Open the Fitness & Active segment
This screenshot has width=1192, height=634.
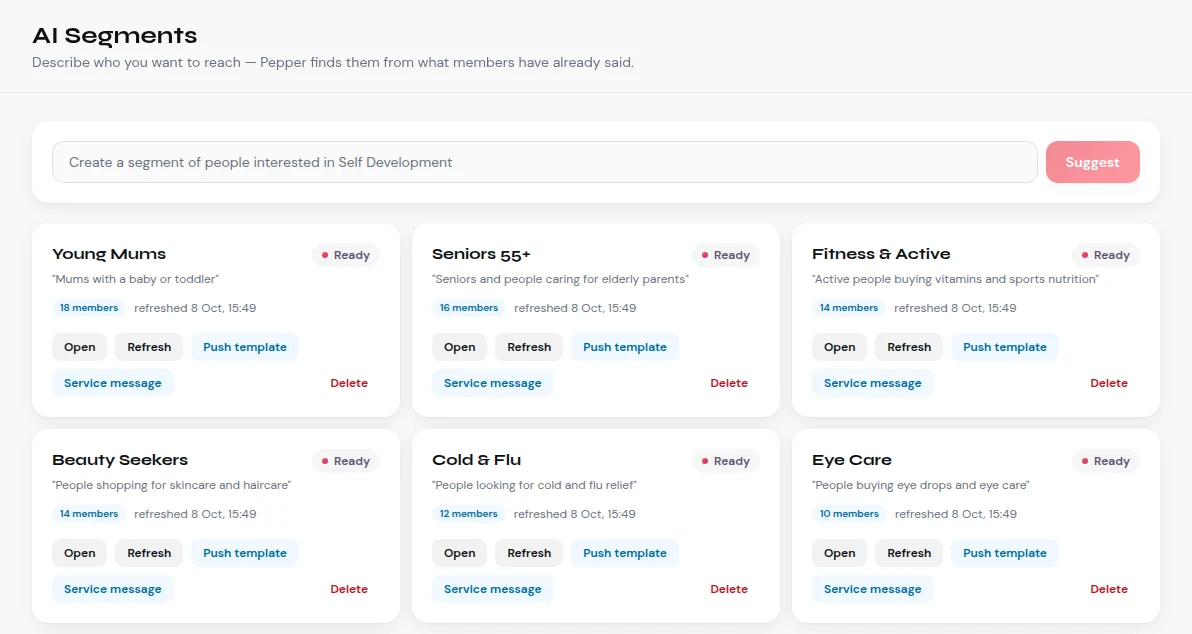(x=840, y=347)
